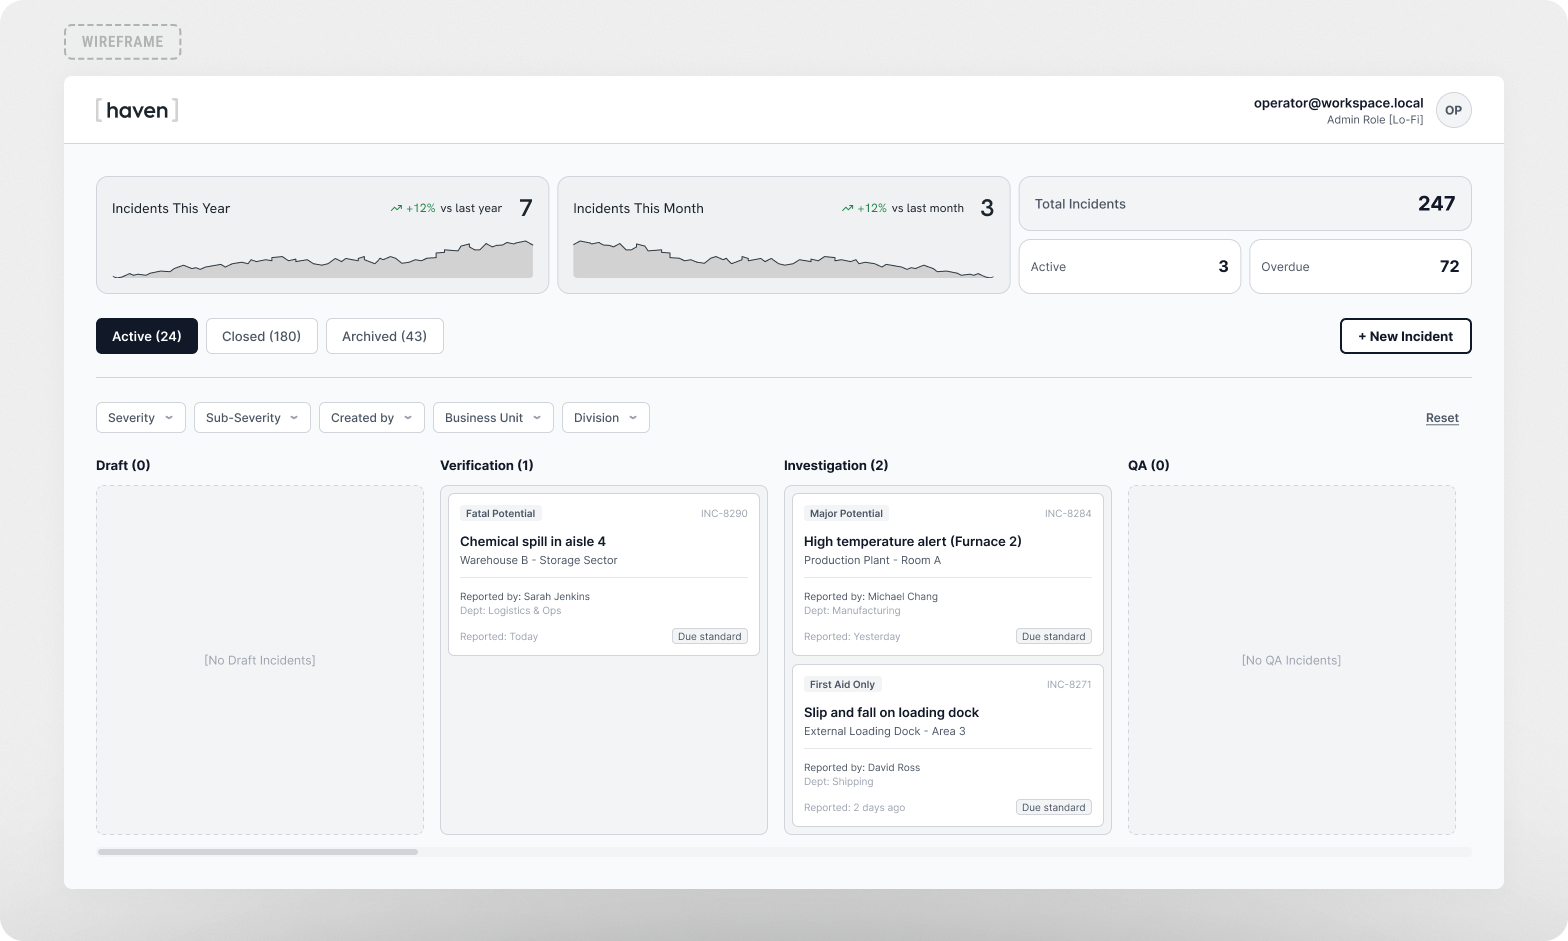Click the haven logo
Image resolution: width=1568 pixels, height=941 pixels.
137,110
